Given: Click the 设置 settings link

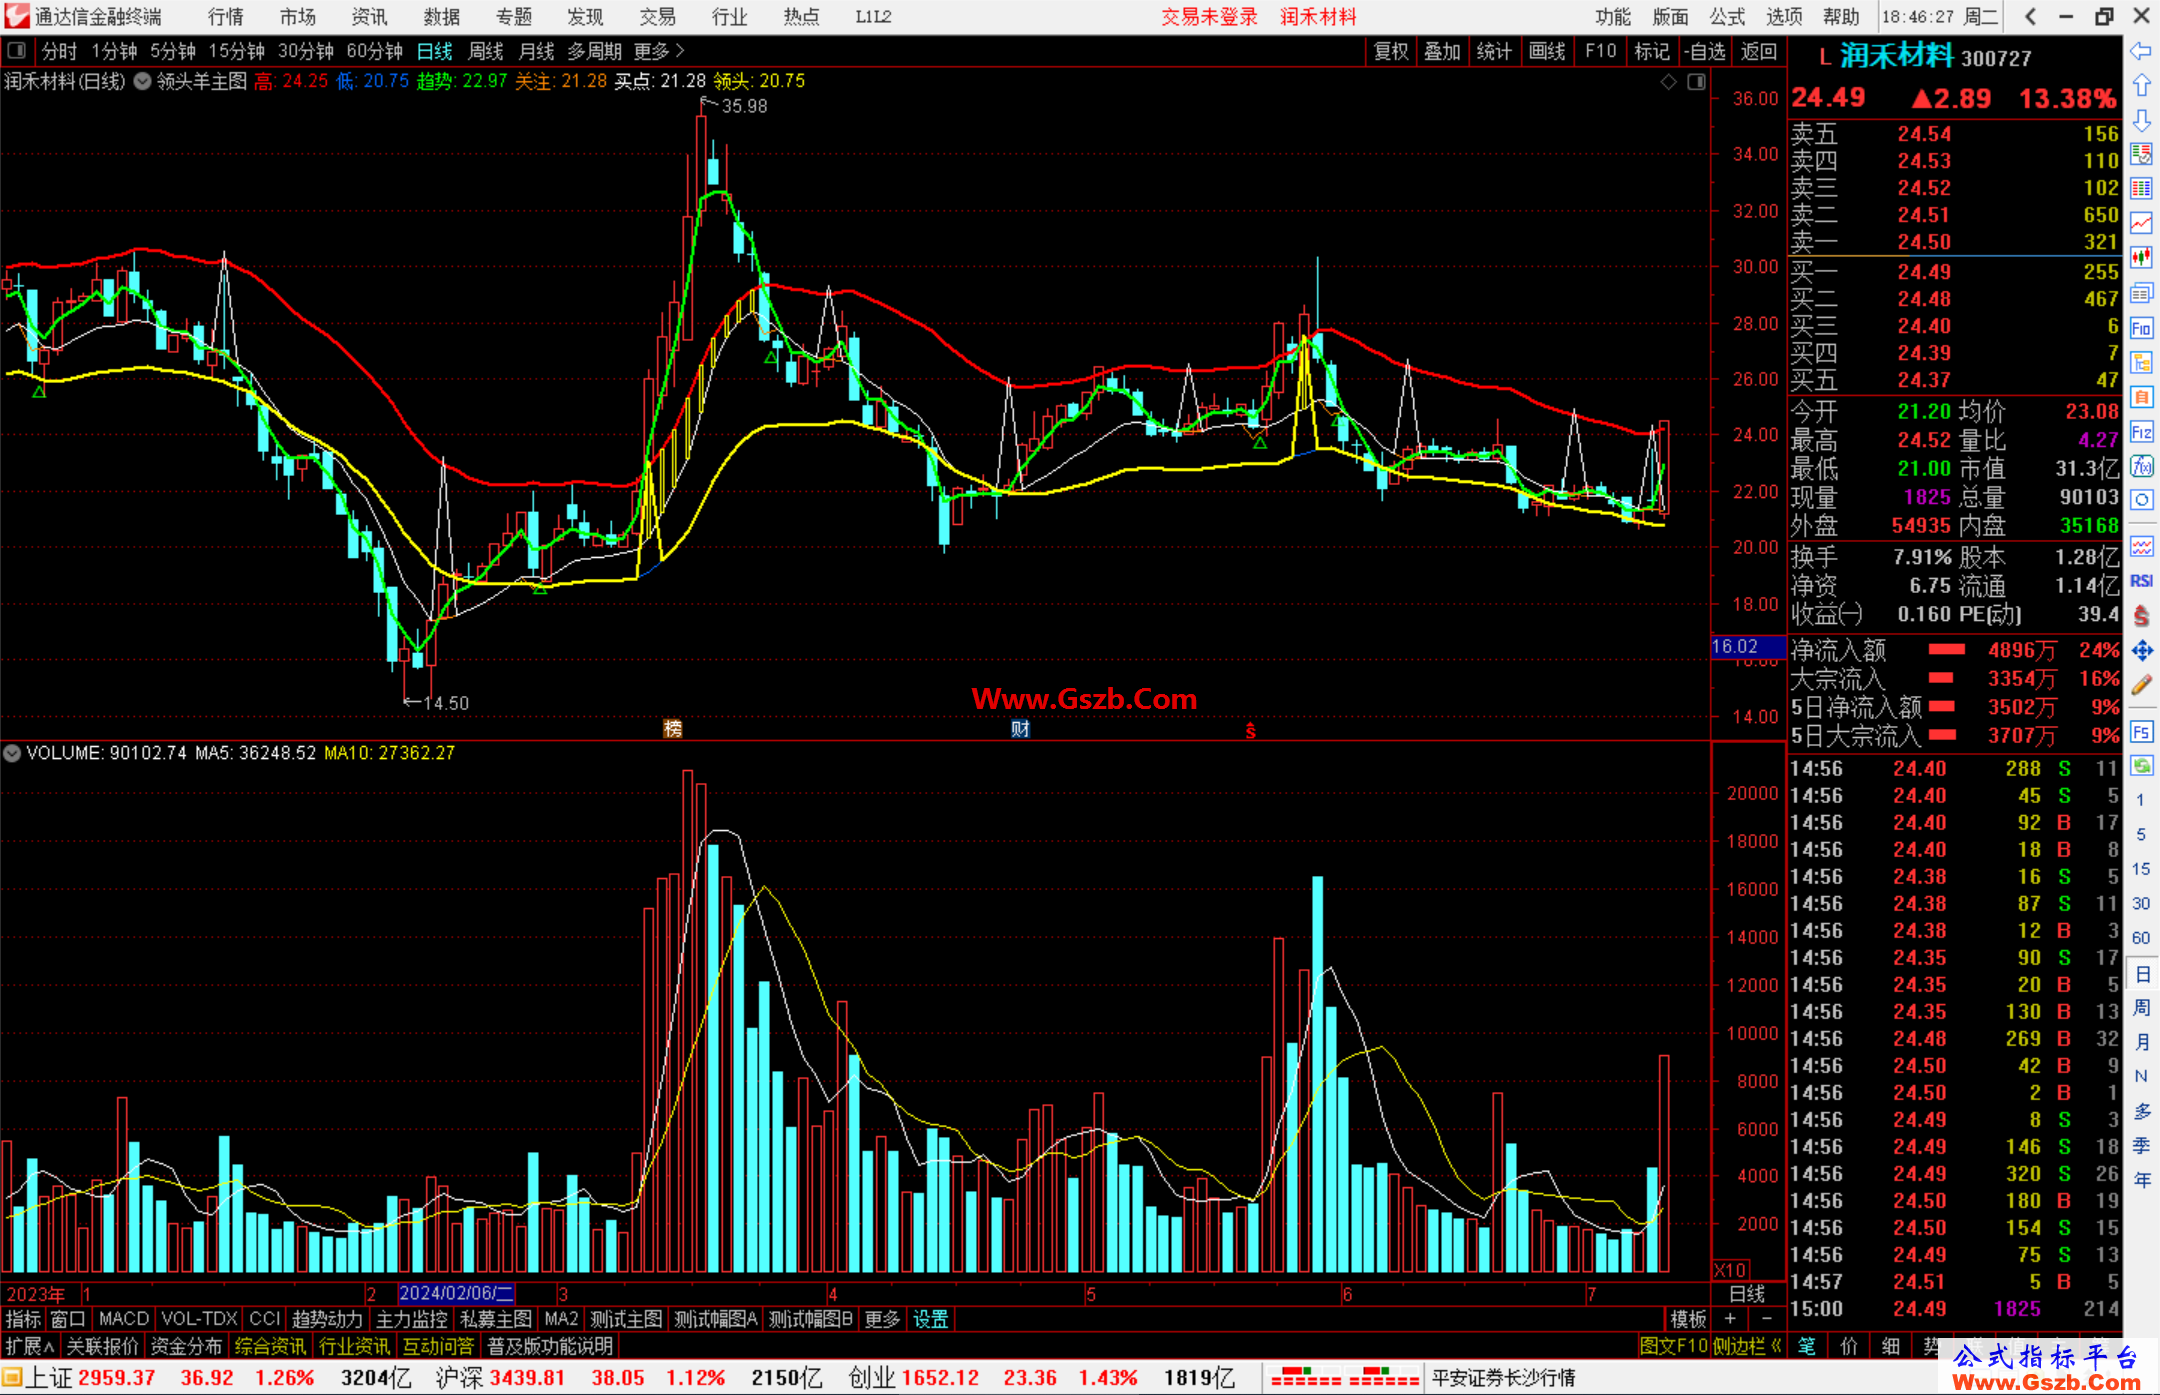Looking at the screenshot, I should click(930, 1319).
